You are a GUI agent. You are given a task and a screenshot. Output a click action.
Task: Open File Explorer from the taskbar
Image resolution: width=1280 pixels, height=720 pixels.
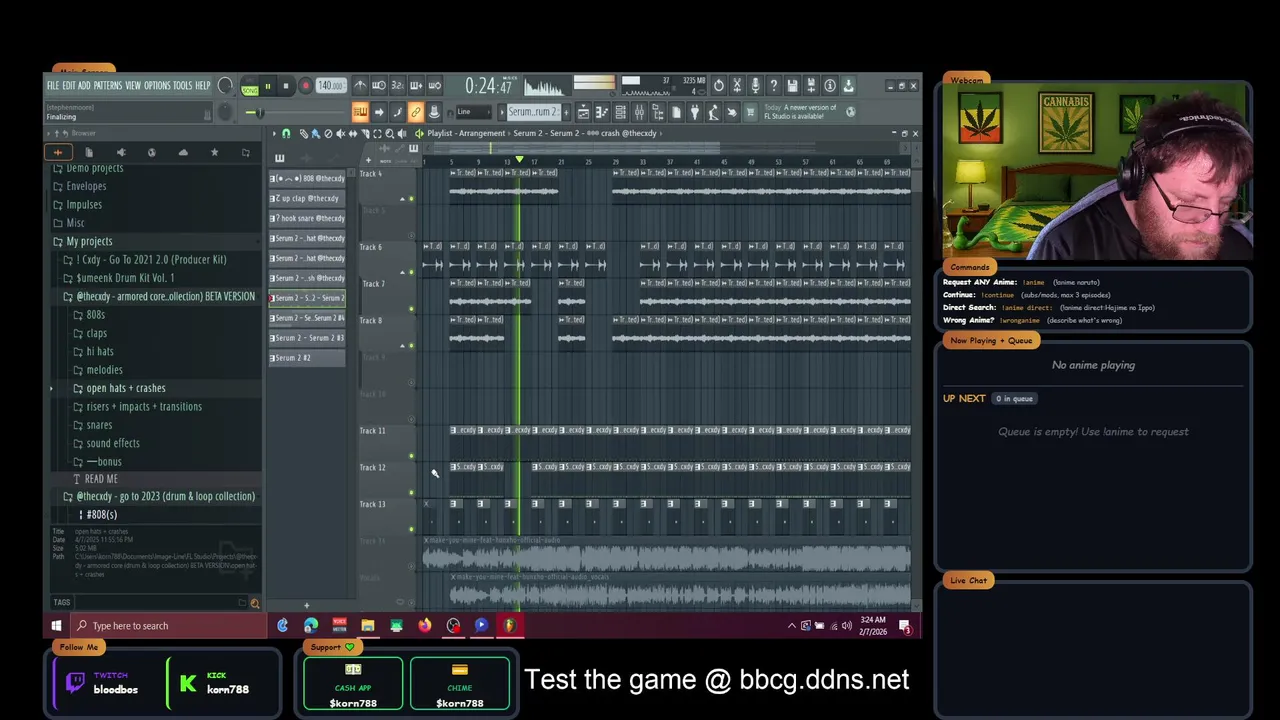(368, 625)
